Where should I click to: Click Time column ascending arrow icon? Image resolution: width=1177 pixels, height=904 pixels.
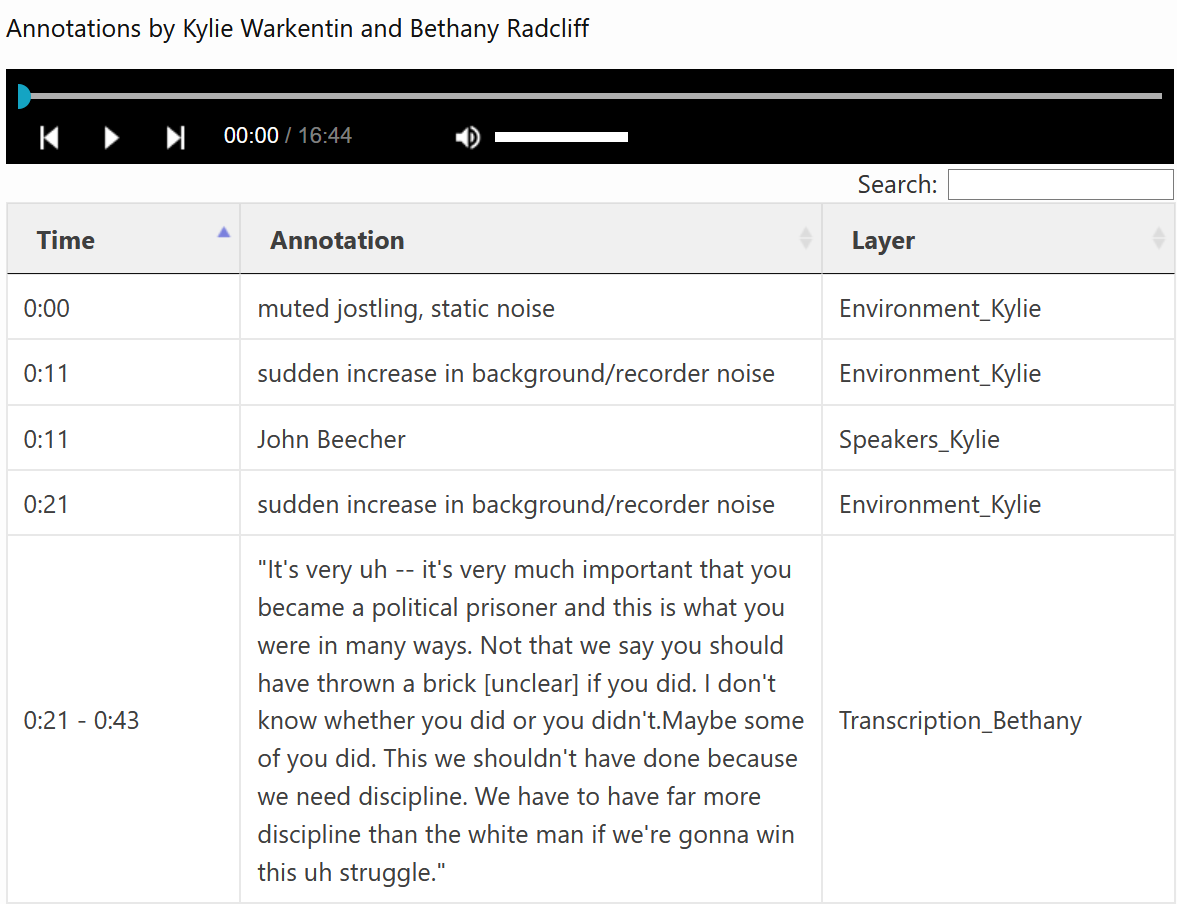224,233
